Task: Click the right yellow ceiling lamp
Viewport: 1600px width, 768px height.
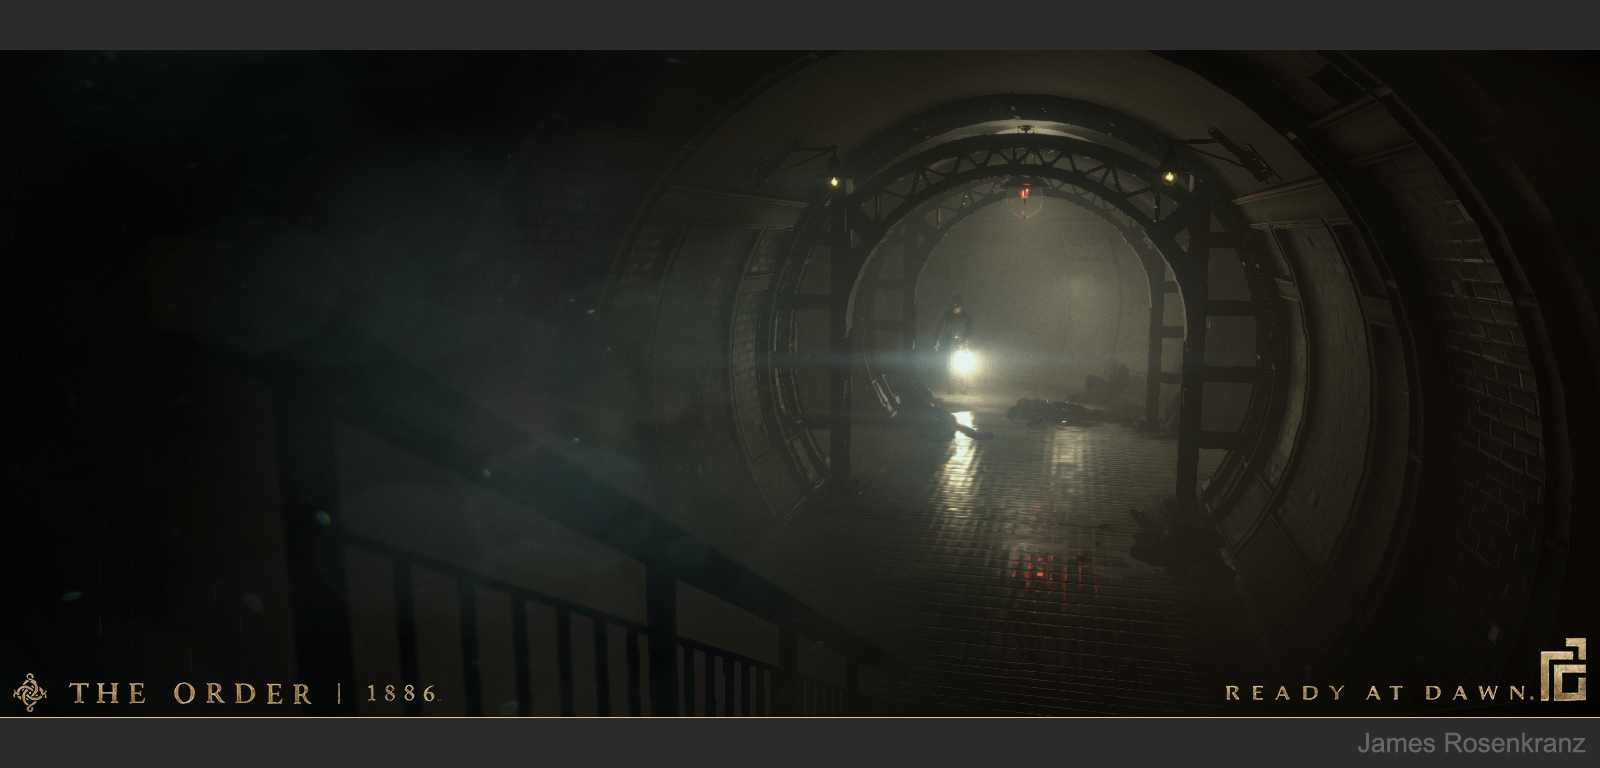Action: [x=1167, y=177]
